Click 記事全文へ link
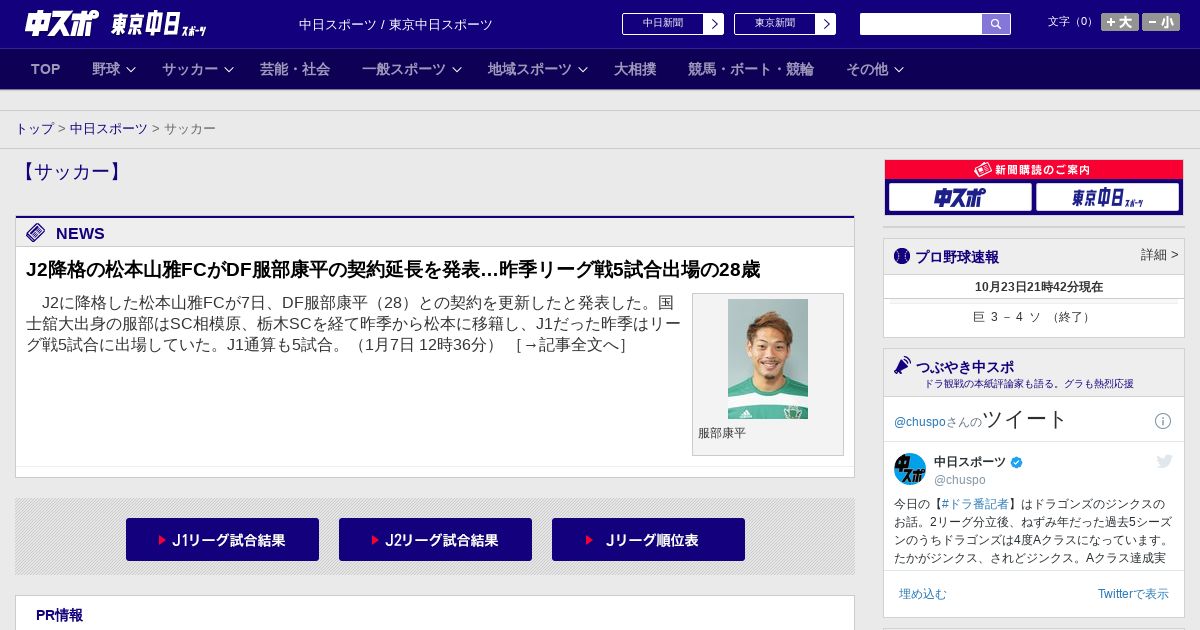This screenshot has height=630, width=1200. pyautogui.click(x=570, y=345)
